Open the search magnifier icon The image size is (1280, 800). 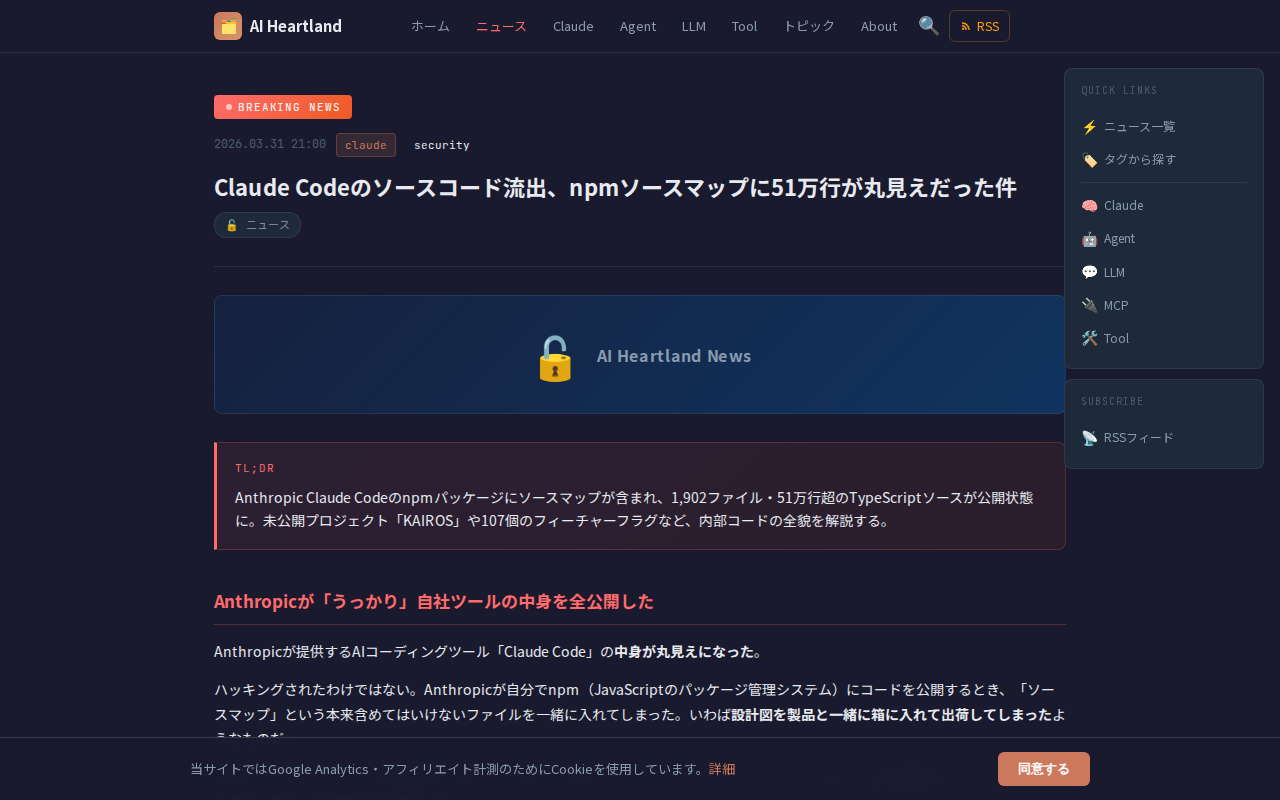(x=929, y=26)
